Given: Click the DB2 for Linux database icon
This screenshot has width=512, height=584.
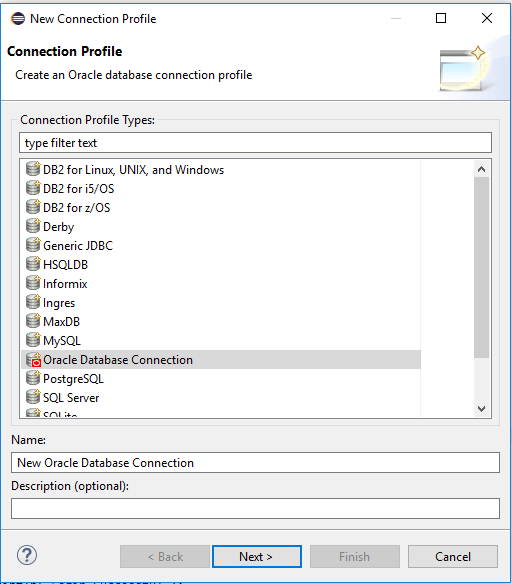Looking at the screenshot, I should pyautogui.click(x=33, y=169).
